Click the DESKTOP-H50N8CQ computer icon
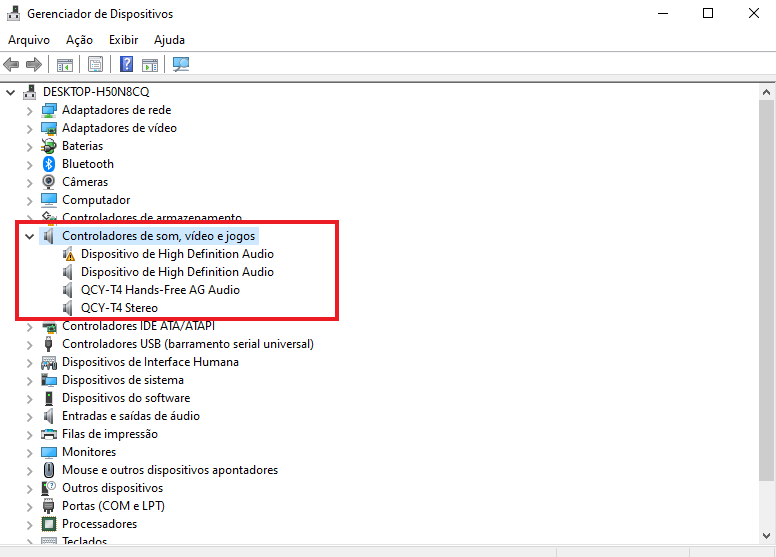The width and height of the screenshot is (776, 557). [x=30, y=92]
